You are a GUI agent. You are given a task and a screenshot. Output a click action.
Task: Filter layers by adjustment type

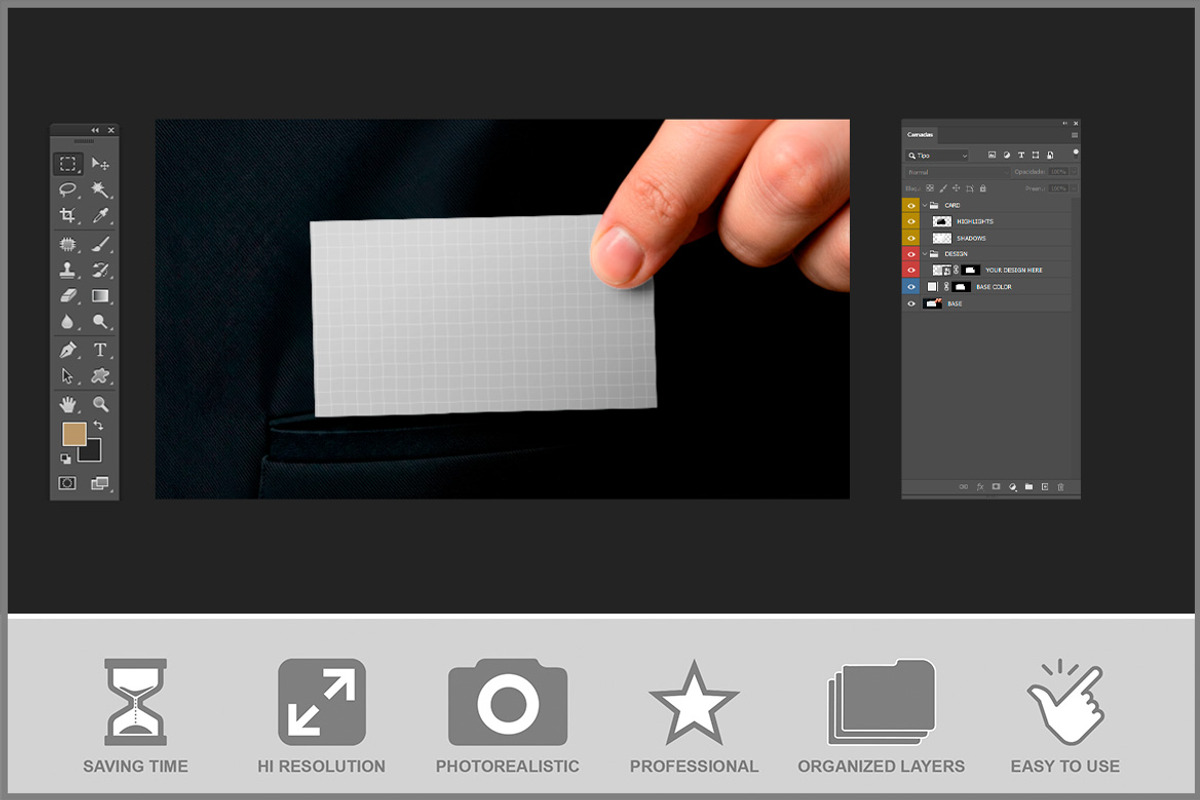pyautogui.click(x=1007, y=155)
